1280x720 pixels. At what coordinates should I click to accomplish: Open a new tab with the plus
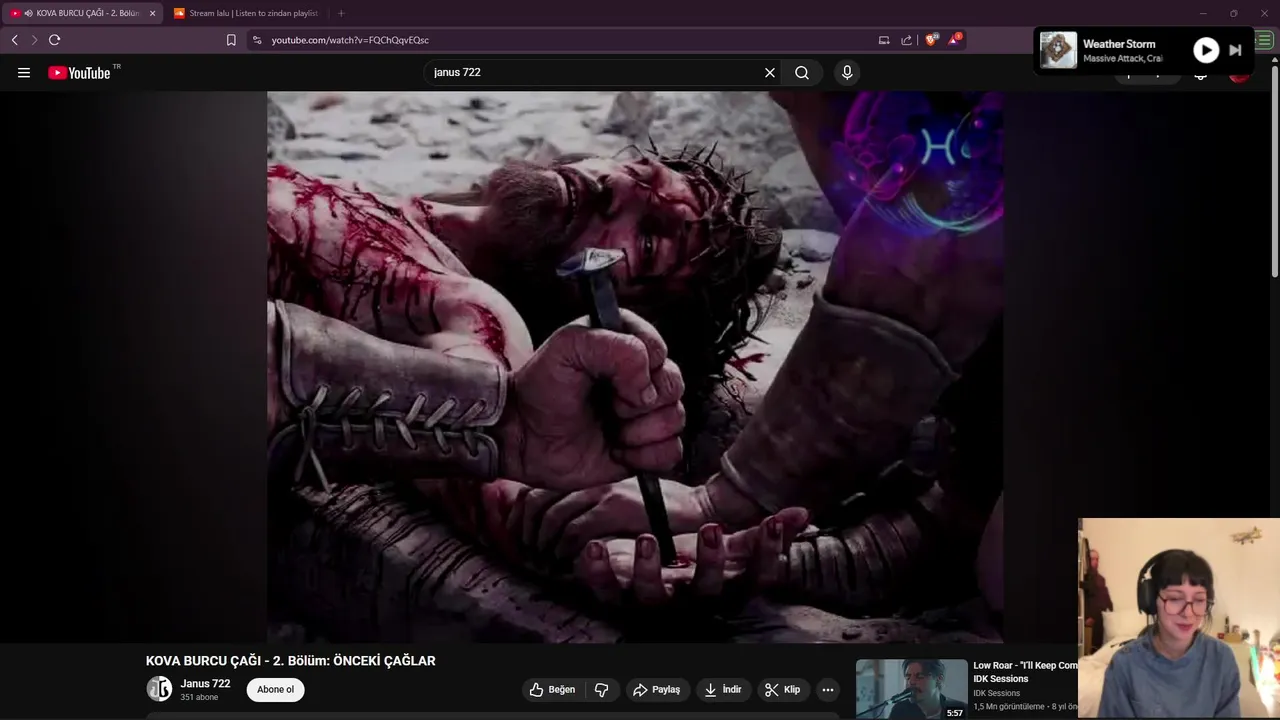(341, 13)
